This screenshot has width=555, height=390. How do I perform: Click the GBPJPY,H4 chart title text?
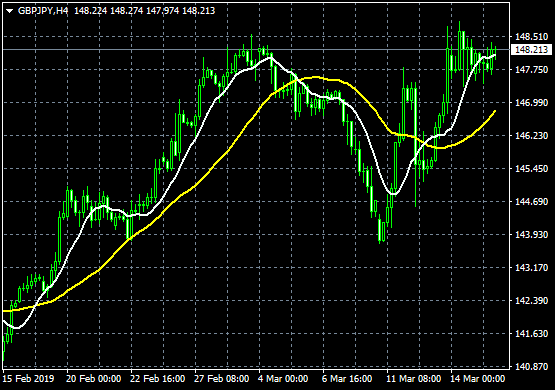[43, 11]
